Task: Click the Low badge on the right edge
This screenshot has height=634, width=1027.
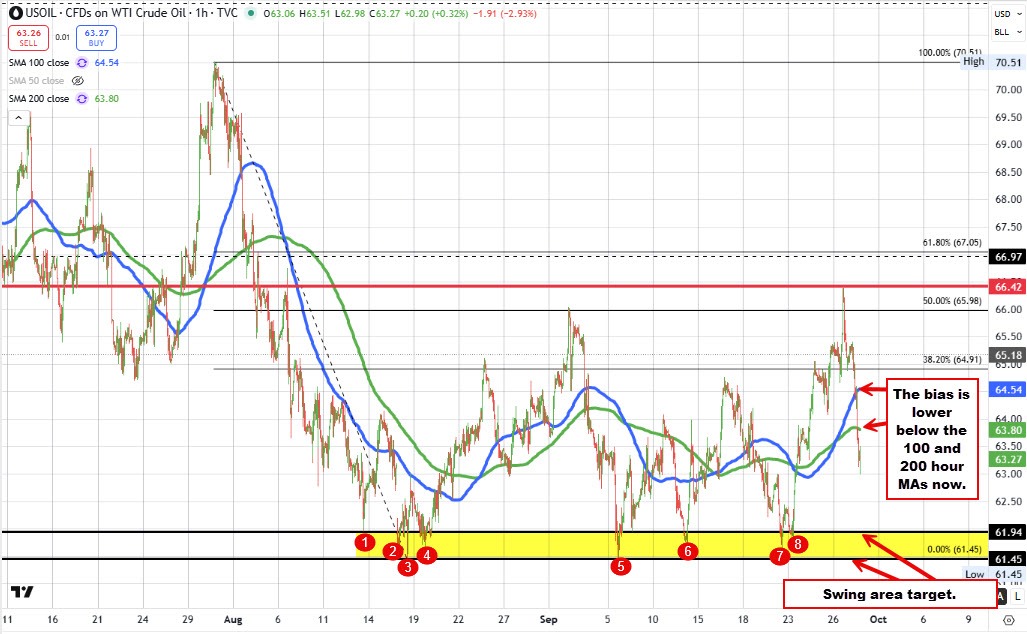Action: pyautogui.click(x=975, y=574)
